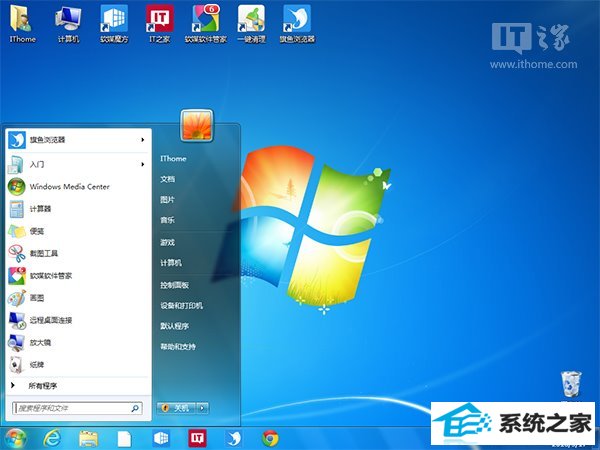
Task: Open Google Chrome from the taskbar
Action: [x=271, y=439]
